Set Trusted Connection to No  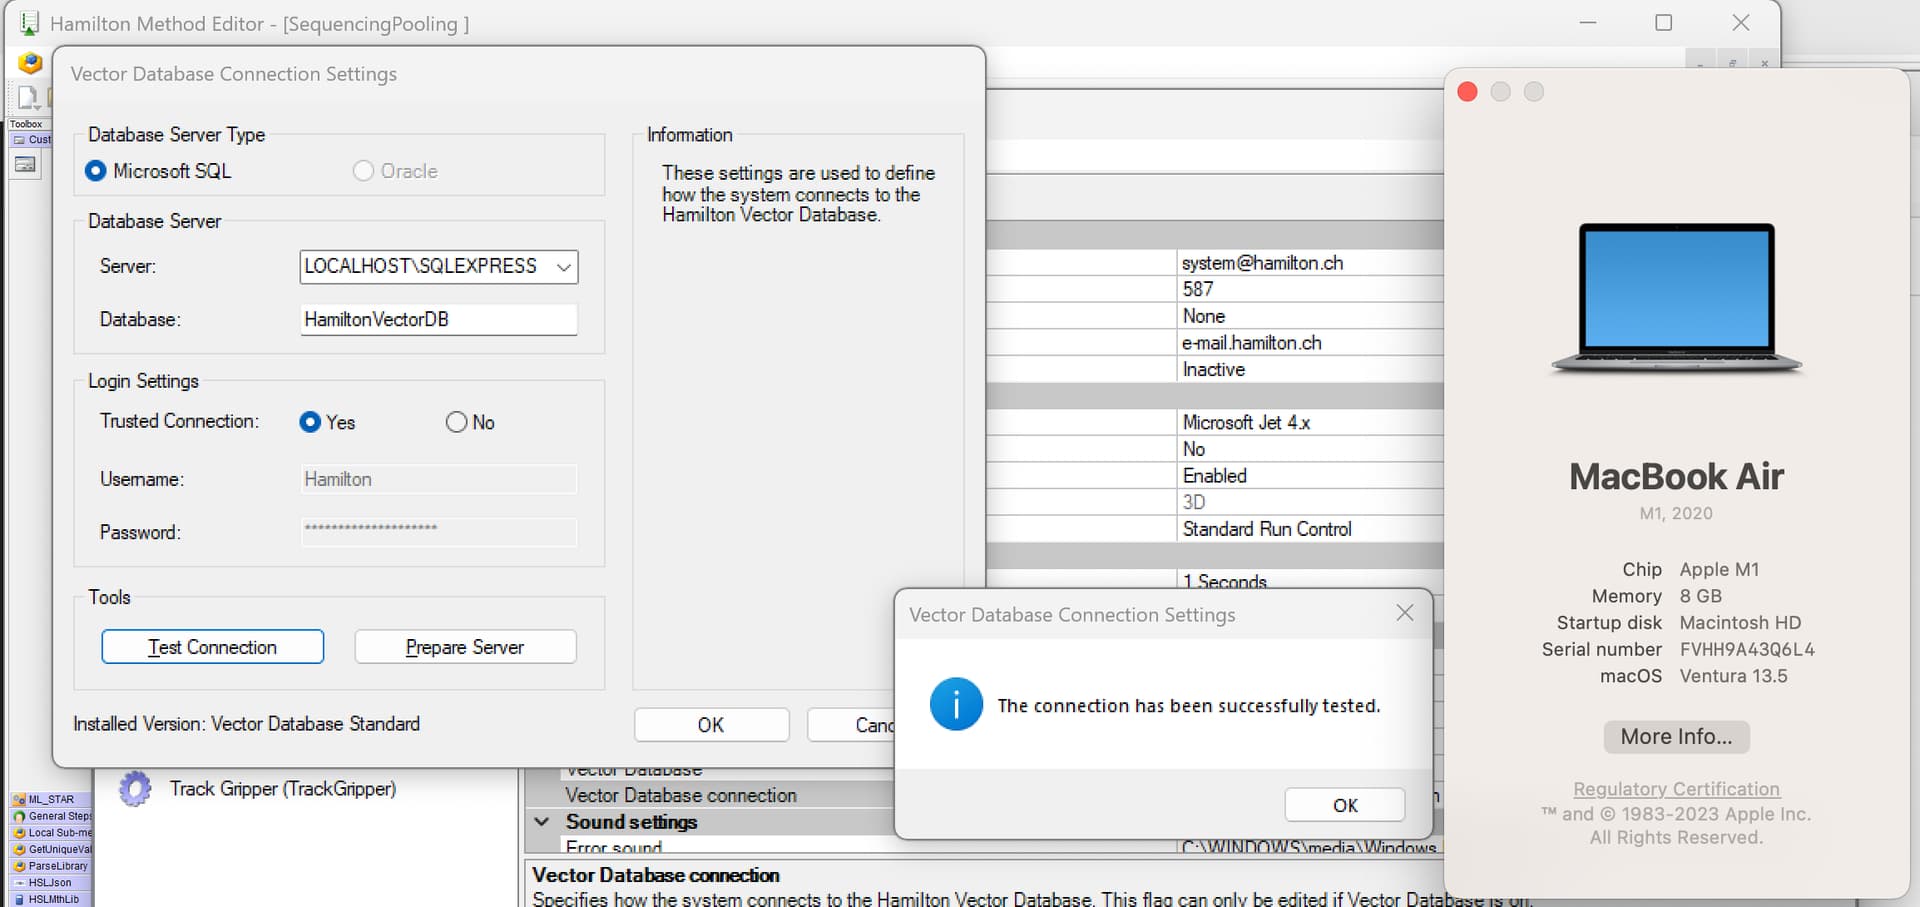pyautogui.click(x=456, y=422)
